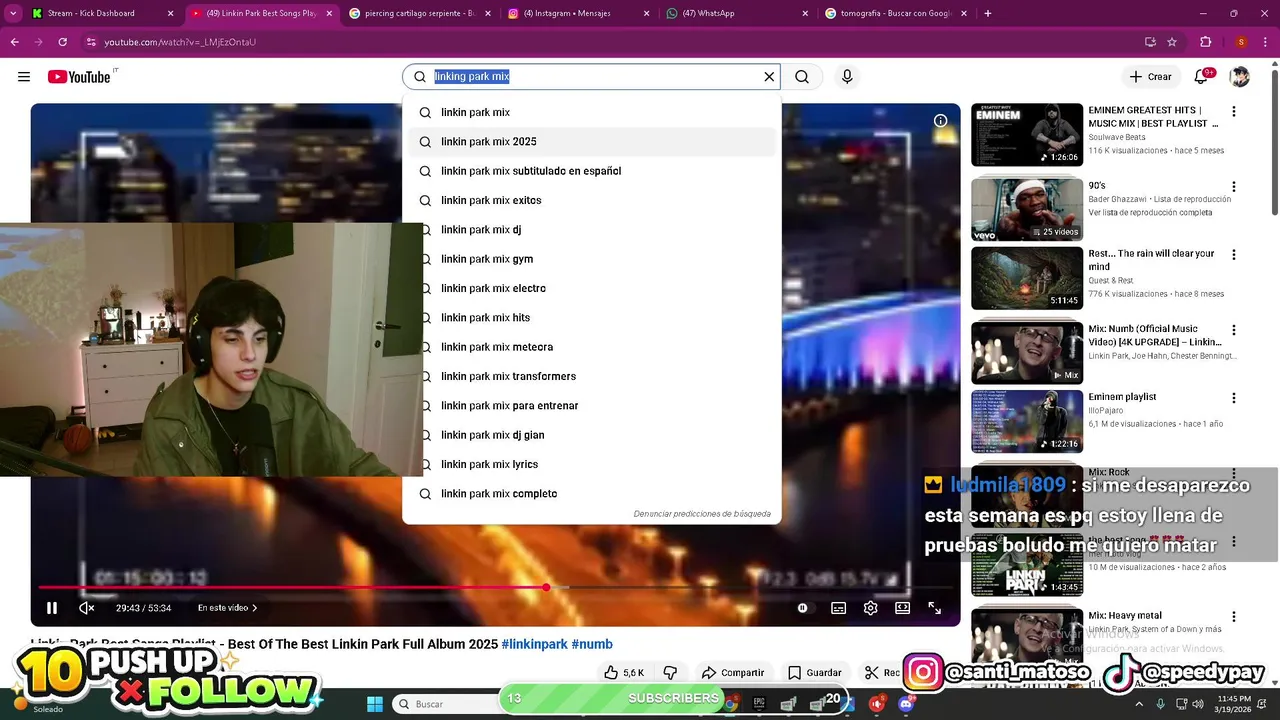Go back with browser back arrow
1280x720 pixels.
[14, 42]
